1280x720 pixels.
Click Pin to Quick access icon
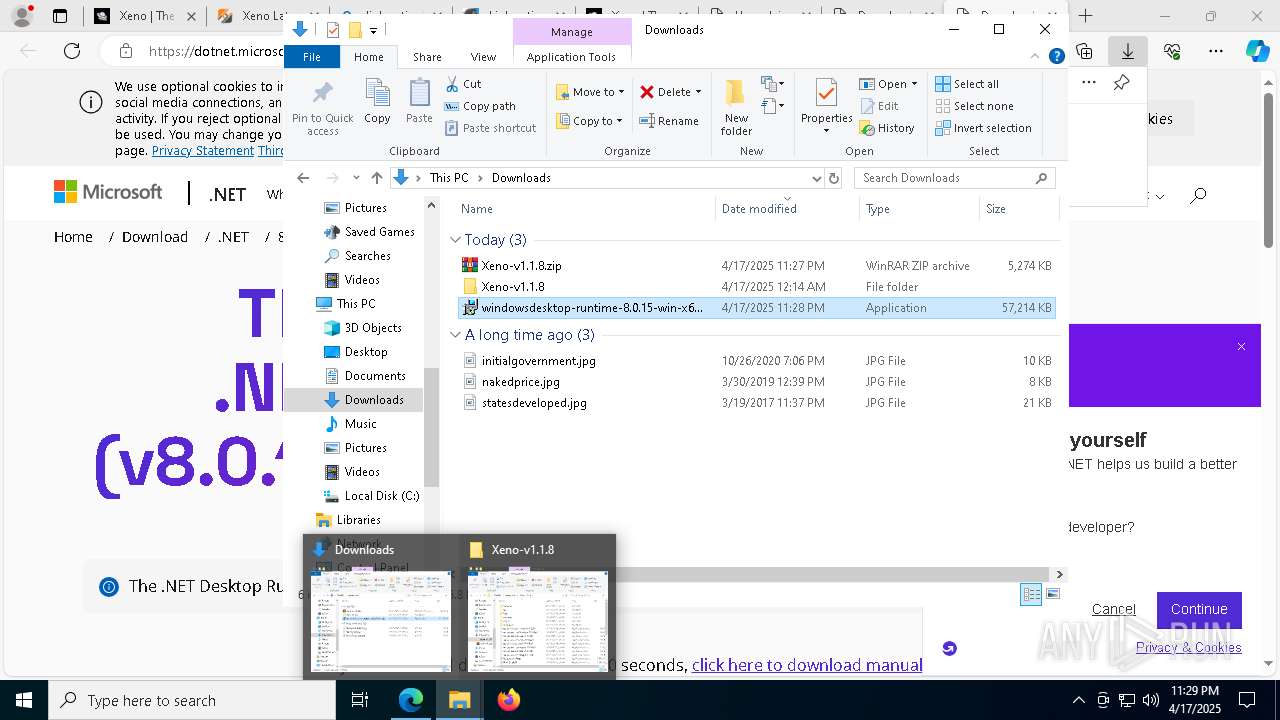pos(322,108)
